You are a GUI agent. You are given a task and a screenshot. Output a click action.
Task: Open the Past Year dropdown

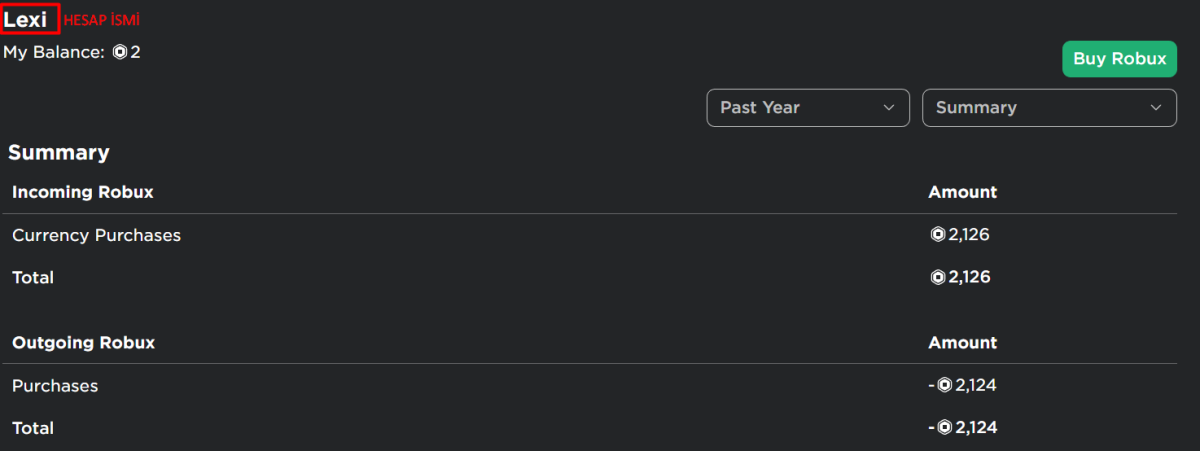coord(808,108)
